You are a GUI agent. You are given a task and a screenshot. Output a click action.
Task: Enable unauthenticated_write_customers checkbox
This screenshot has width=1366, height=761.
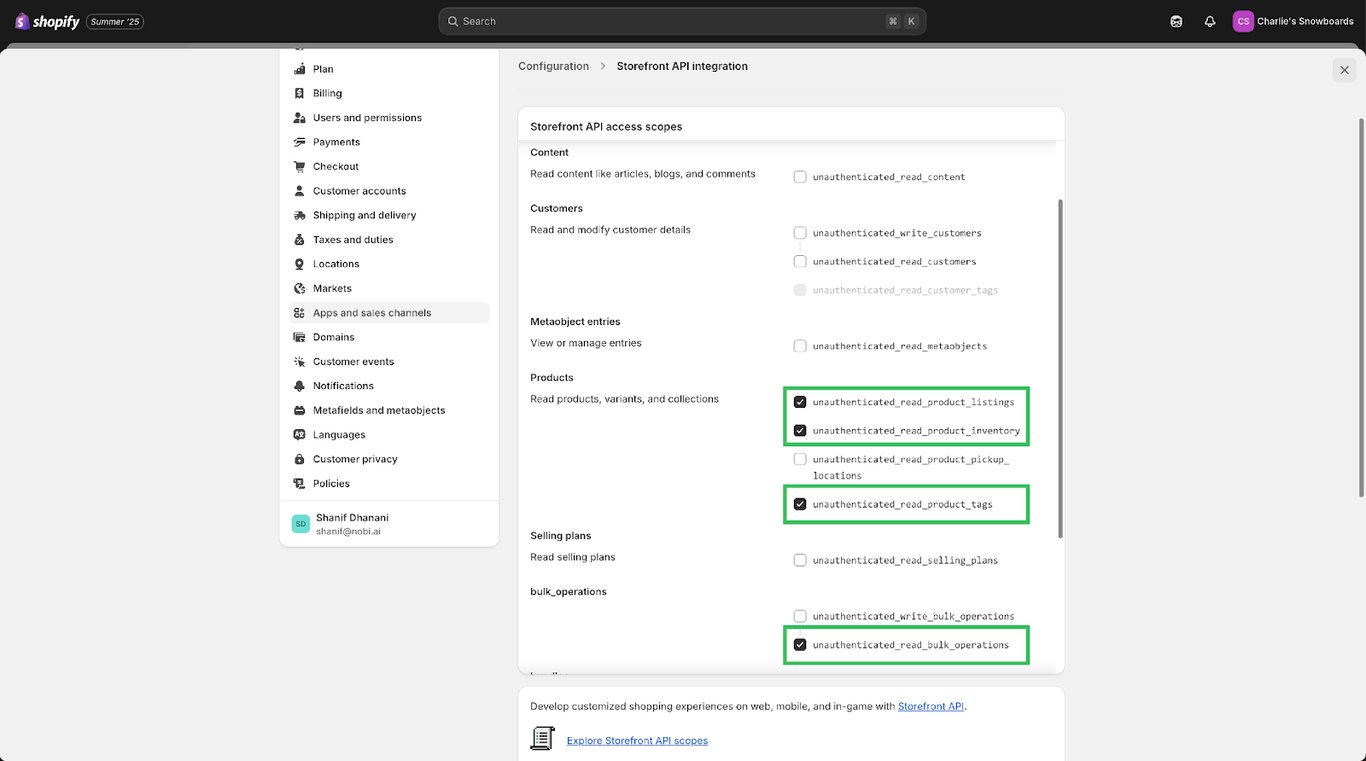800,233
